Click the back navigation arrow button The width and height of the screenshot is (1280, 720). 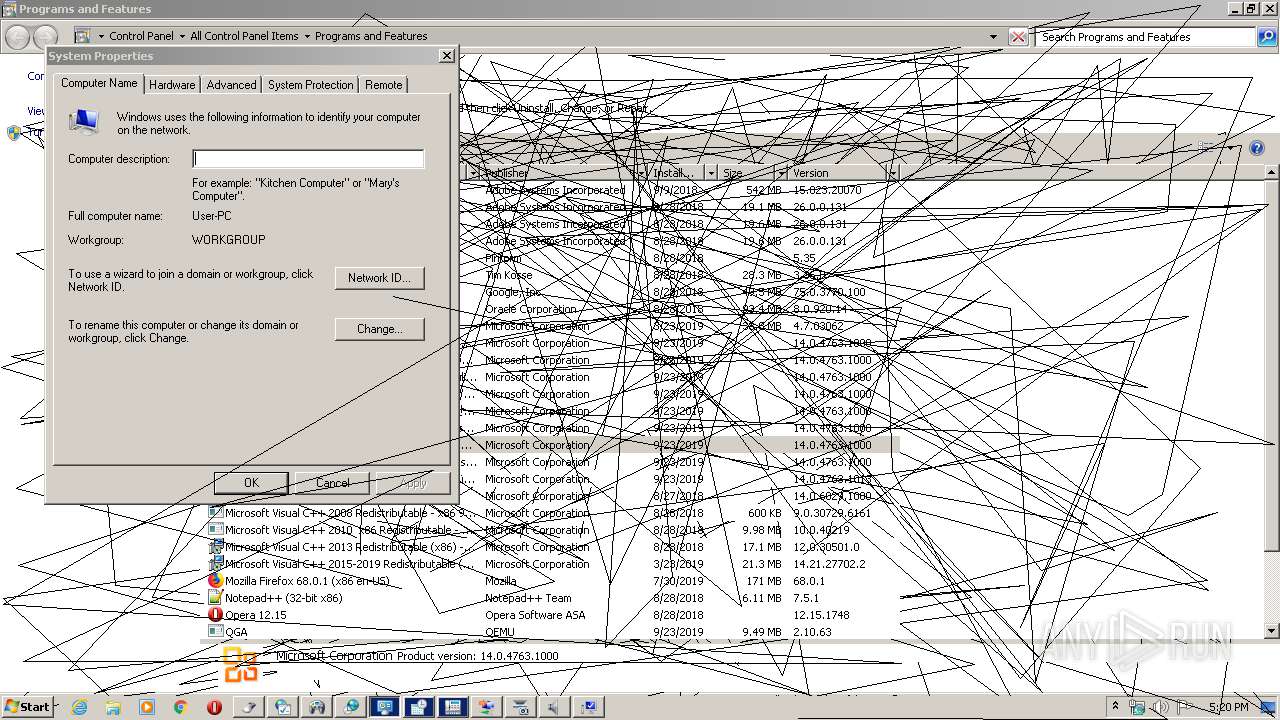[17, 37]
